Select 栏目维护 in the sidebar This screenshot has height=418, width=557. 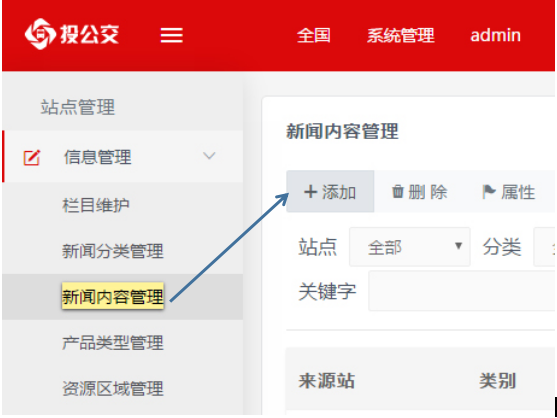pos(96,205)
